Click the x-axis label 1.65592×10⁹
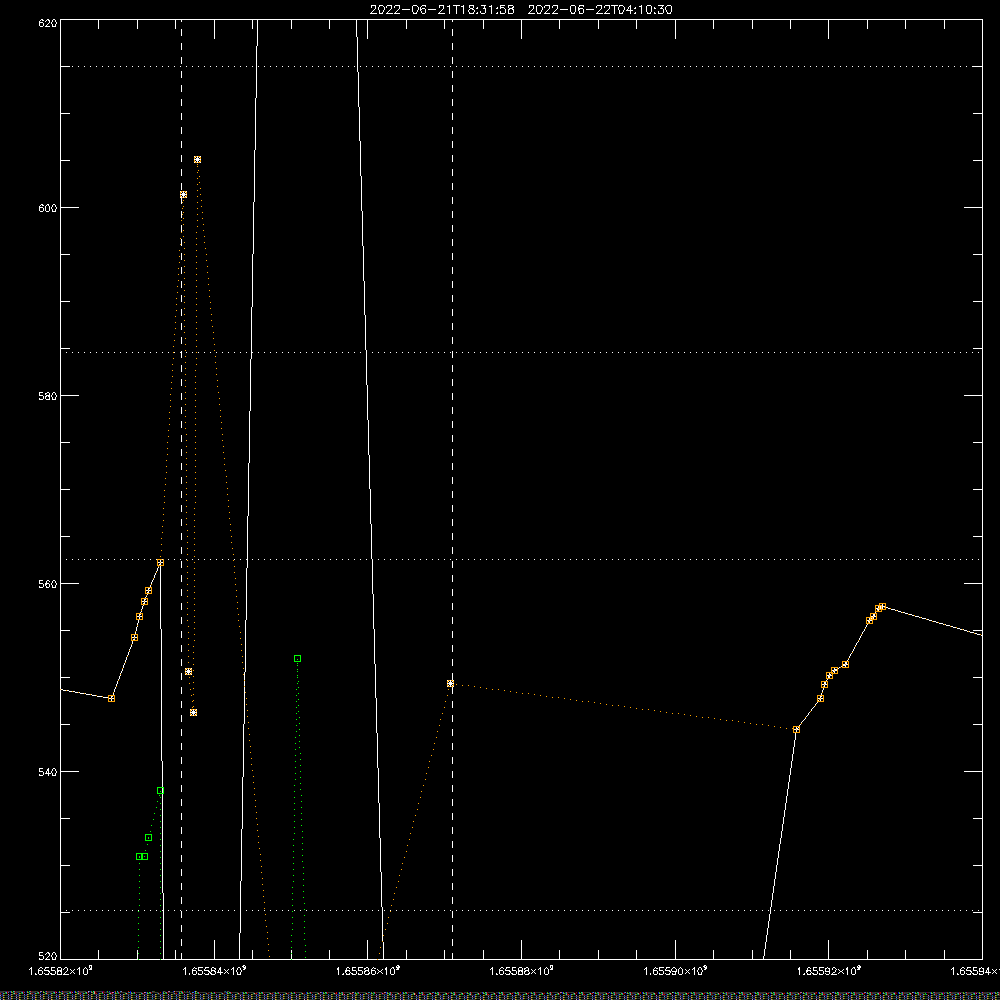This screenshot has width=1000, height=1000. point(829,971)
